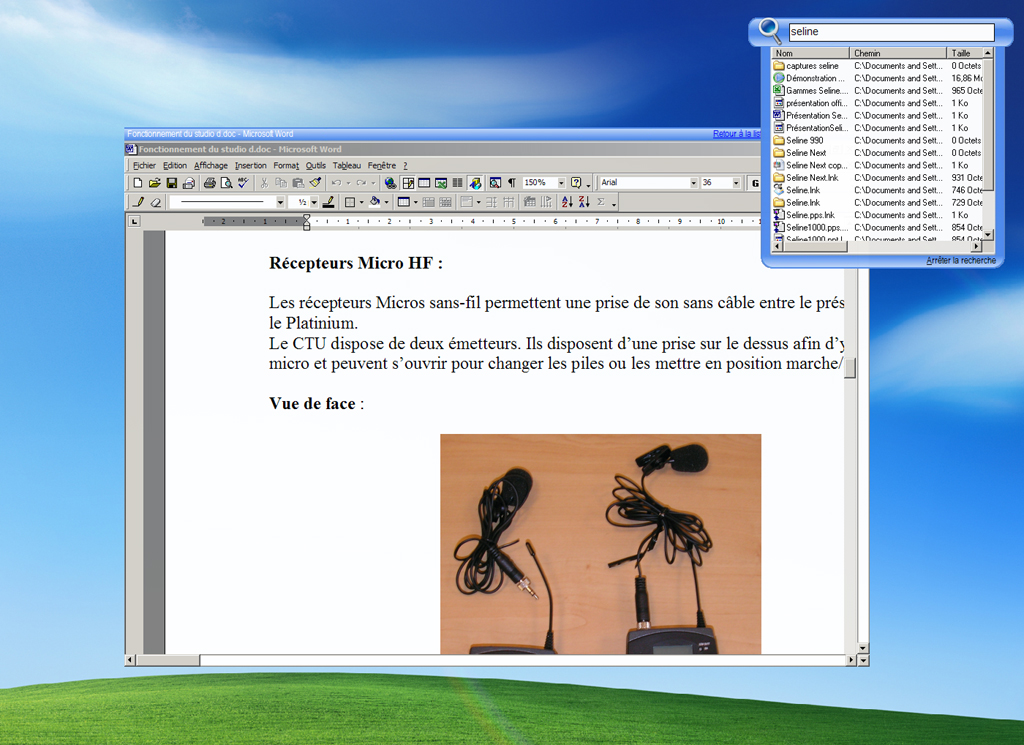Toggle the Document Map view

[495, 183]
